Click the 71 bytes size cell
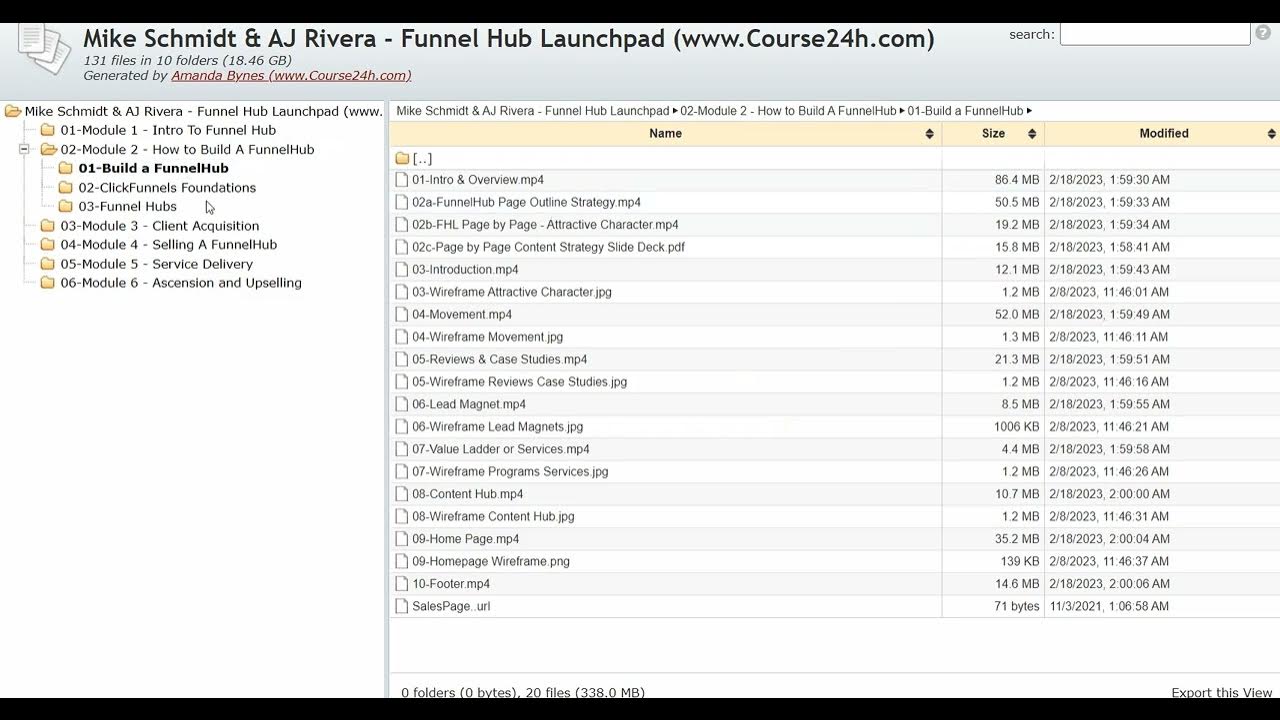Screen dimensions: 1280x720 coord(1017,606)
